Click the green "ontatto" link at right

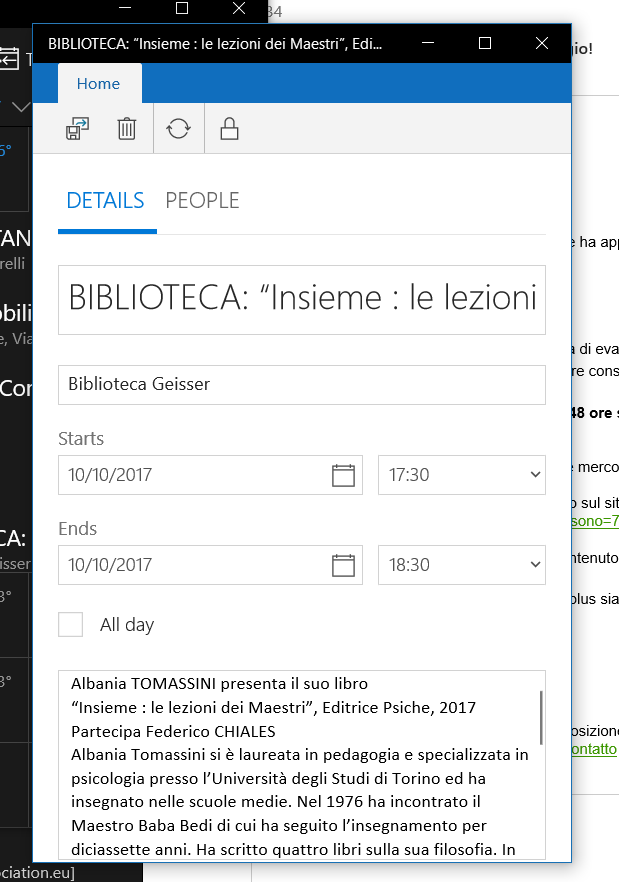594,749
